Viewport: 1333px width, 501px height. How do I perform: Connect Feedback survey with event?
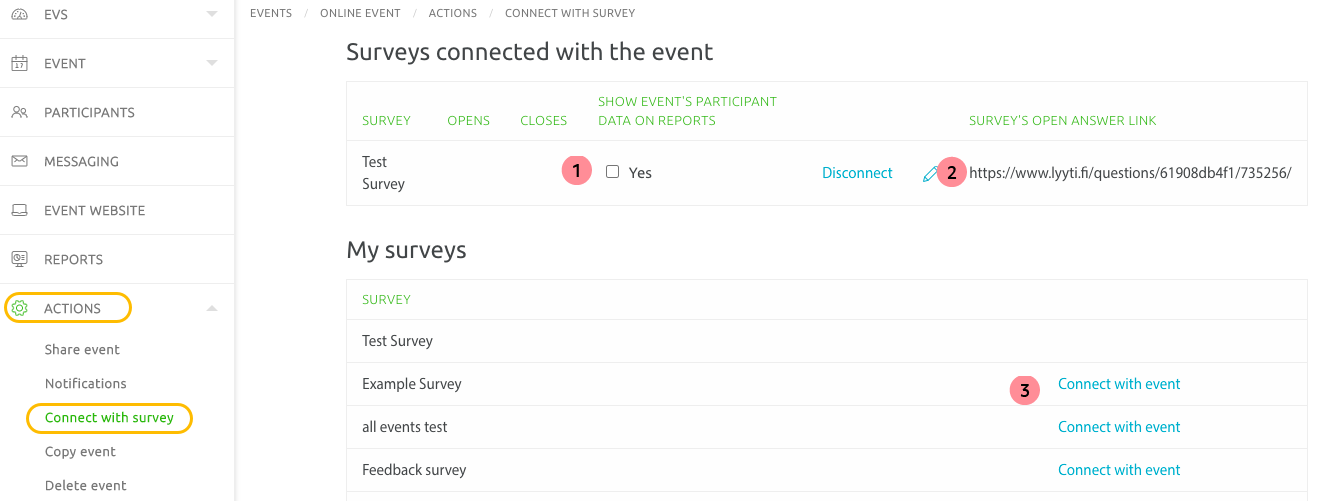click(x=1119, y=470)
